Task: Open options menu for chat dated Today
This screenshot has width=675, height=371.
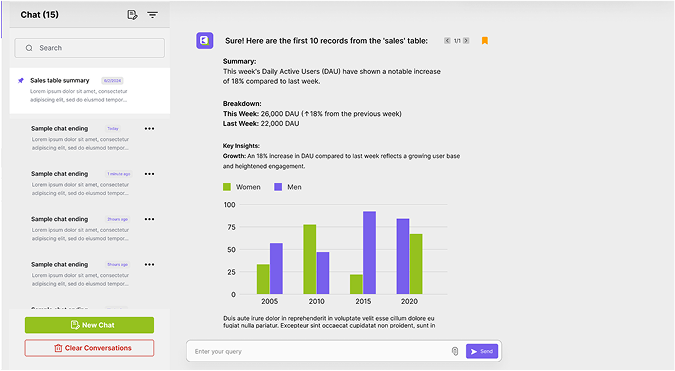Action: (x=149, y=129)
